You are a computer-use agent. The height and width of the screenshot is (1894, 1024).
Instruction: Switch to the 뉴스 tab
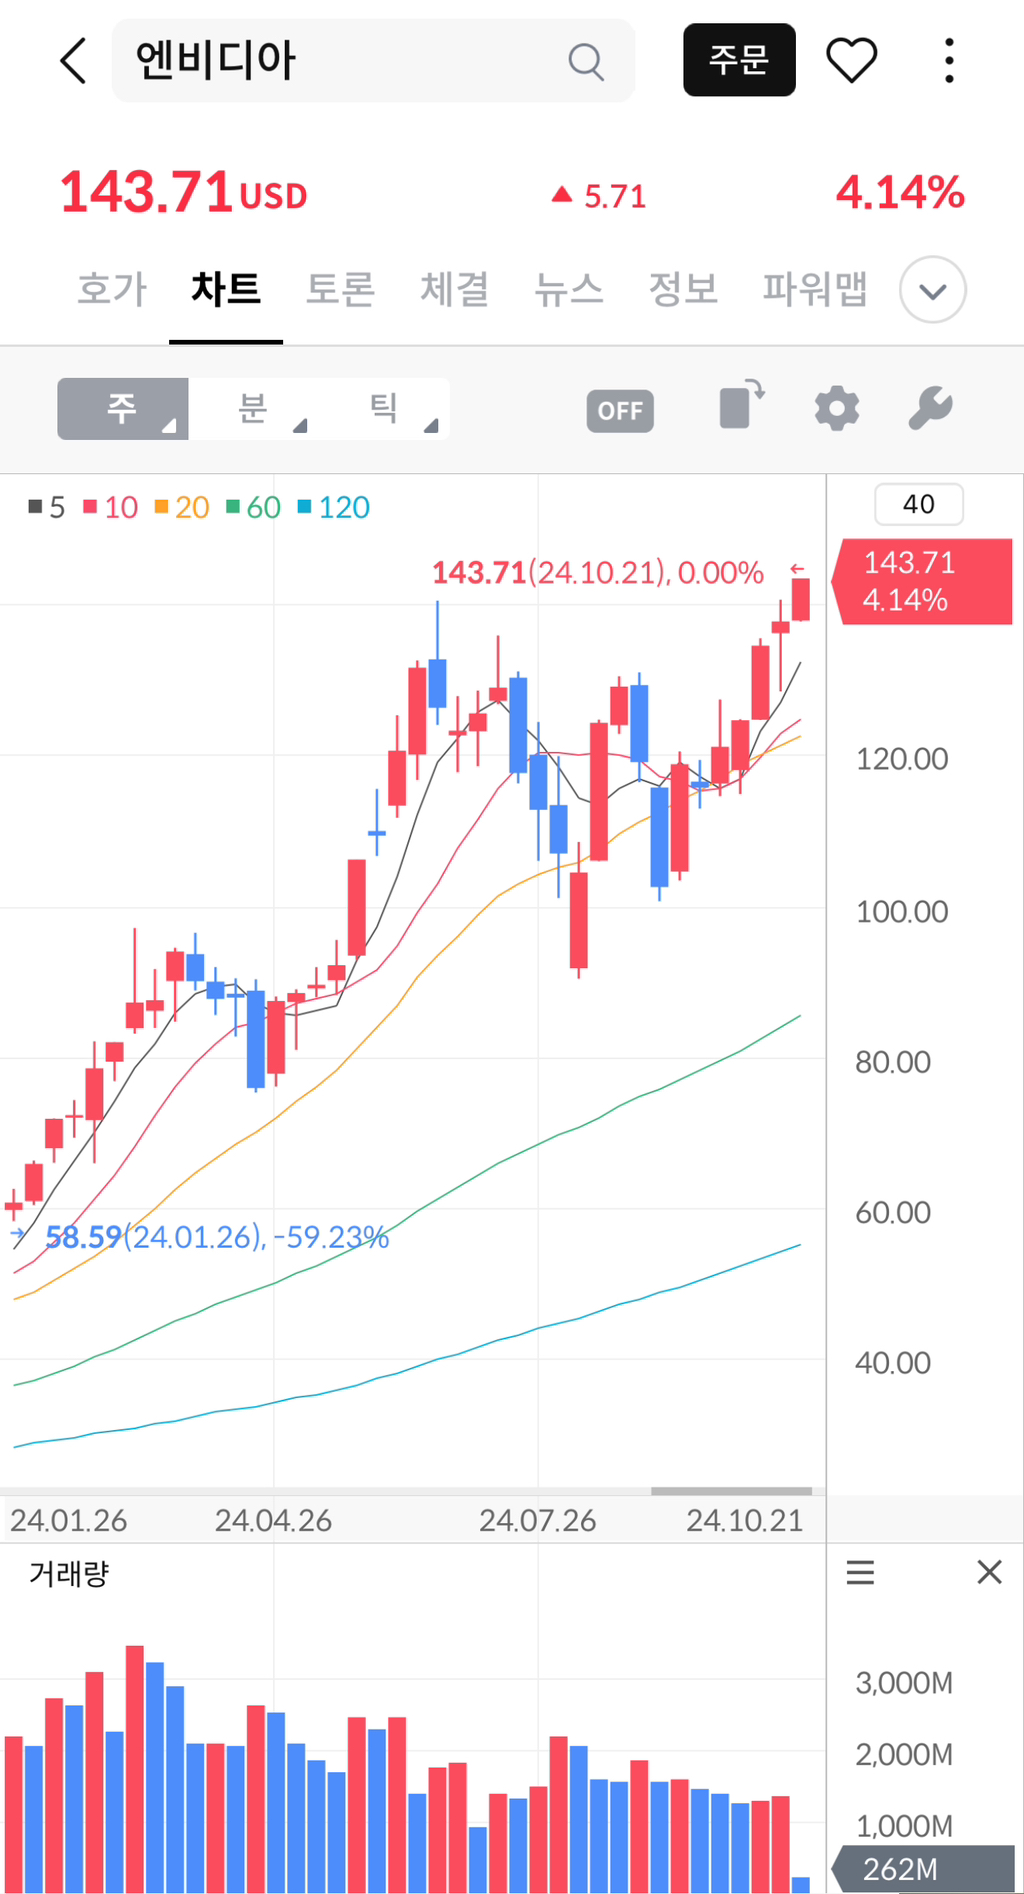click(x=568, y=290)
